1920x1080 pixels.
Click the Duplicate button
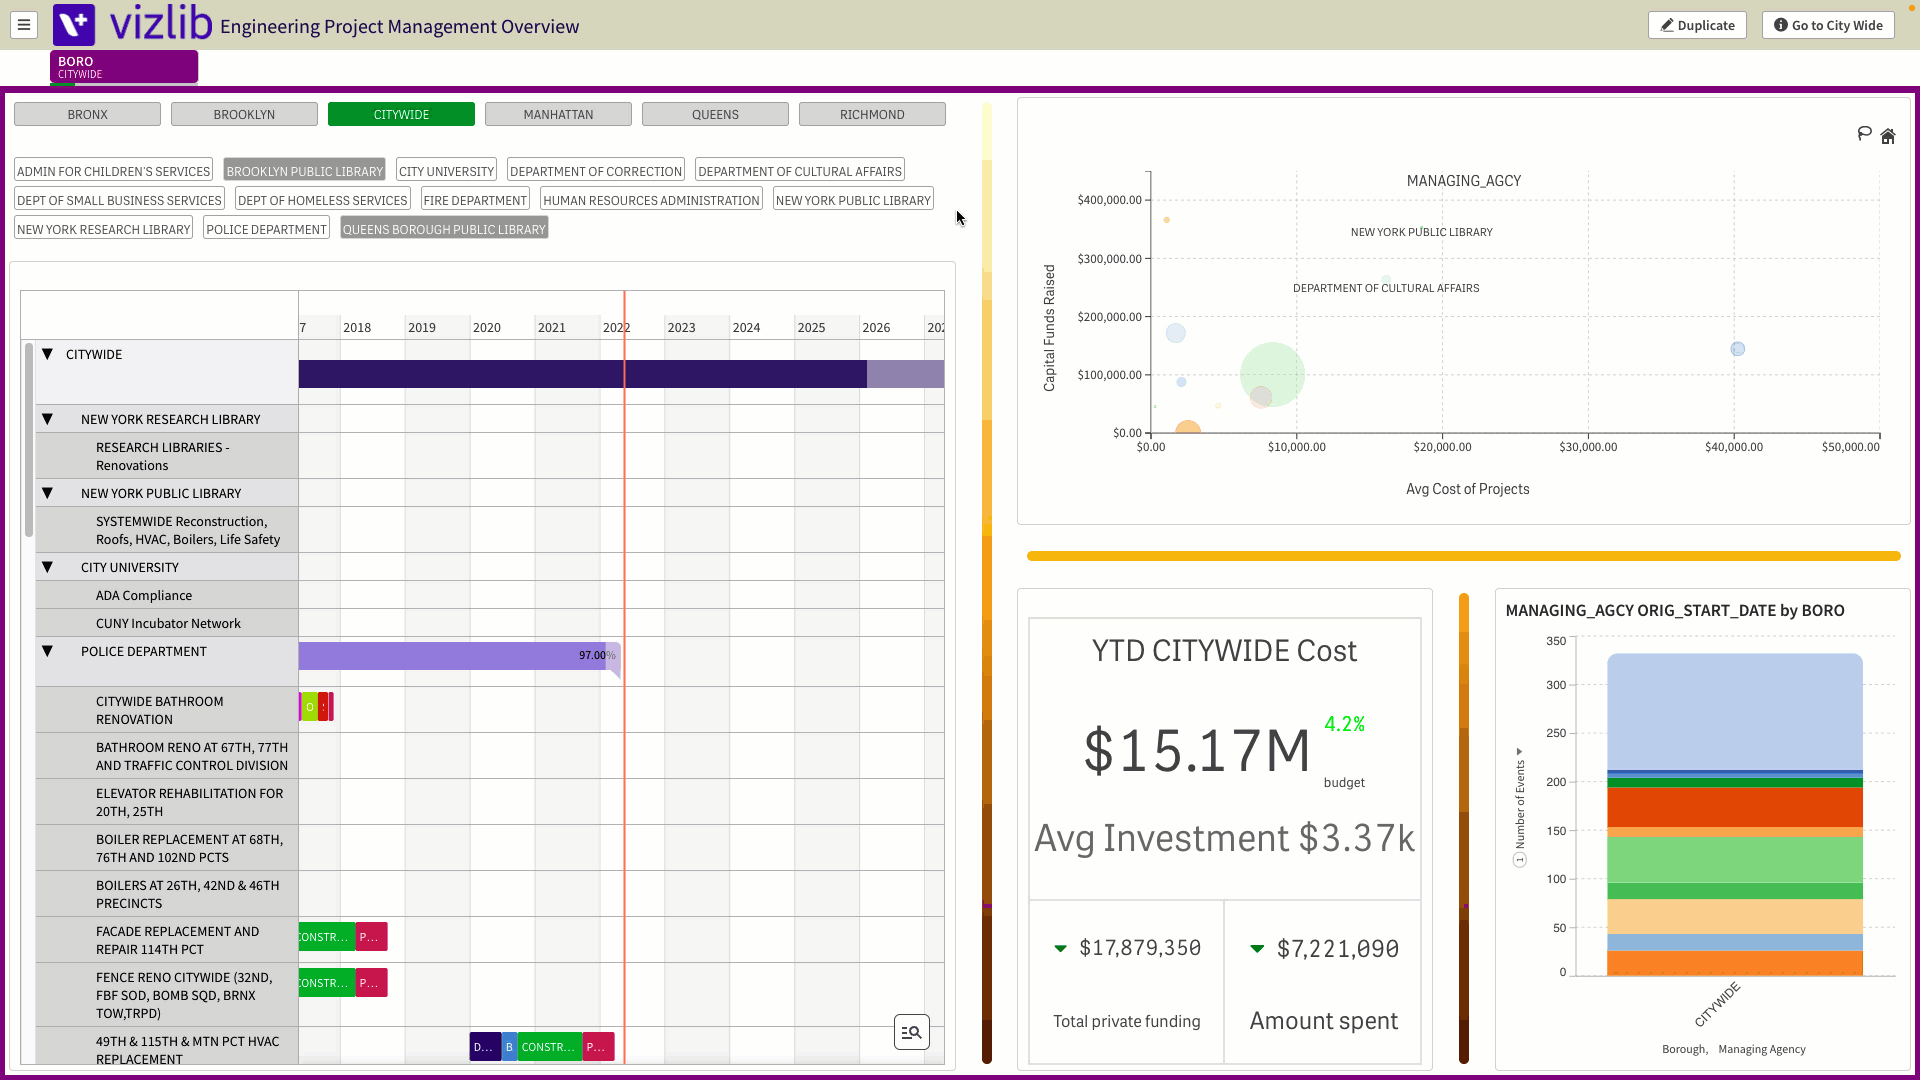coord(1697,25)
